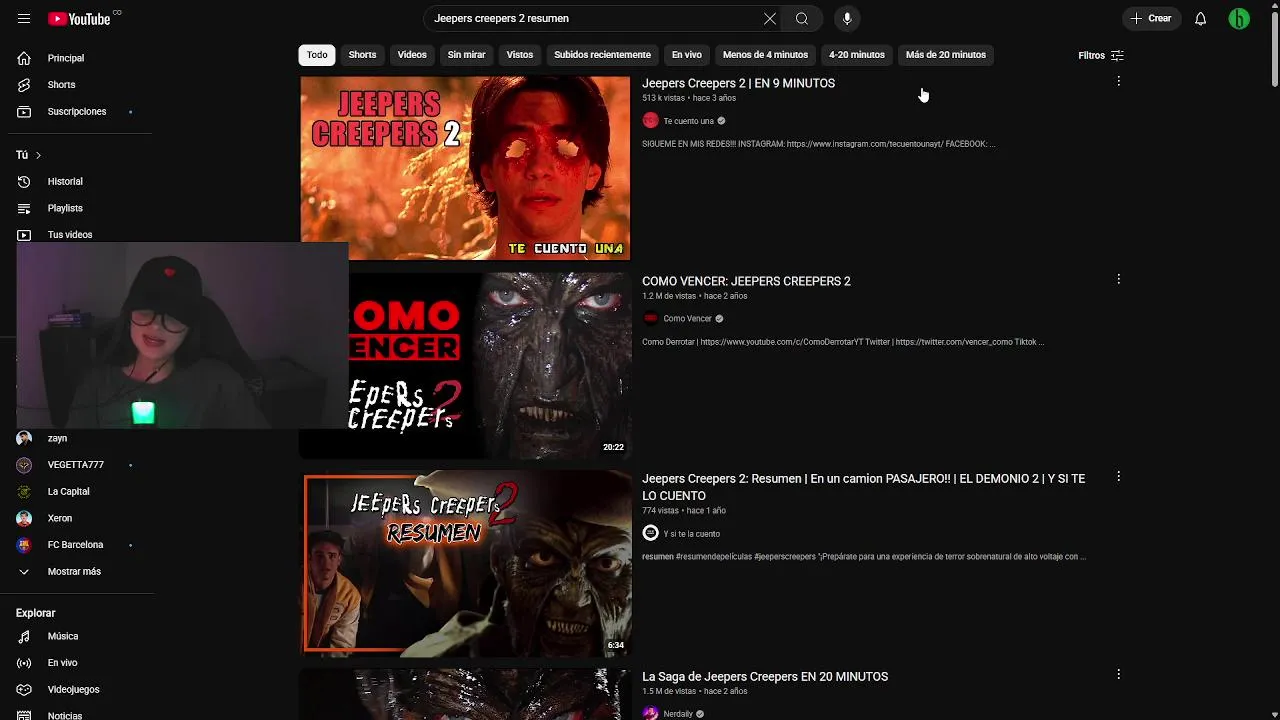Click the Crear button

1152,19
